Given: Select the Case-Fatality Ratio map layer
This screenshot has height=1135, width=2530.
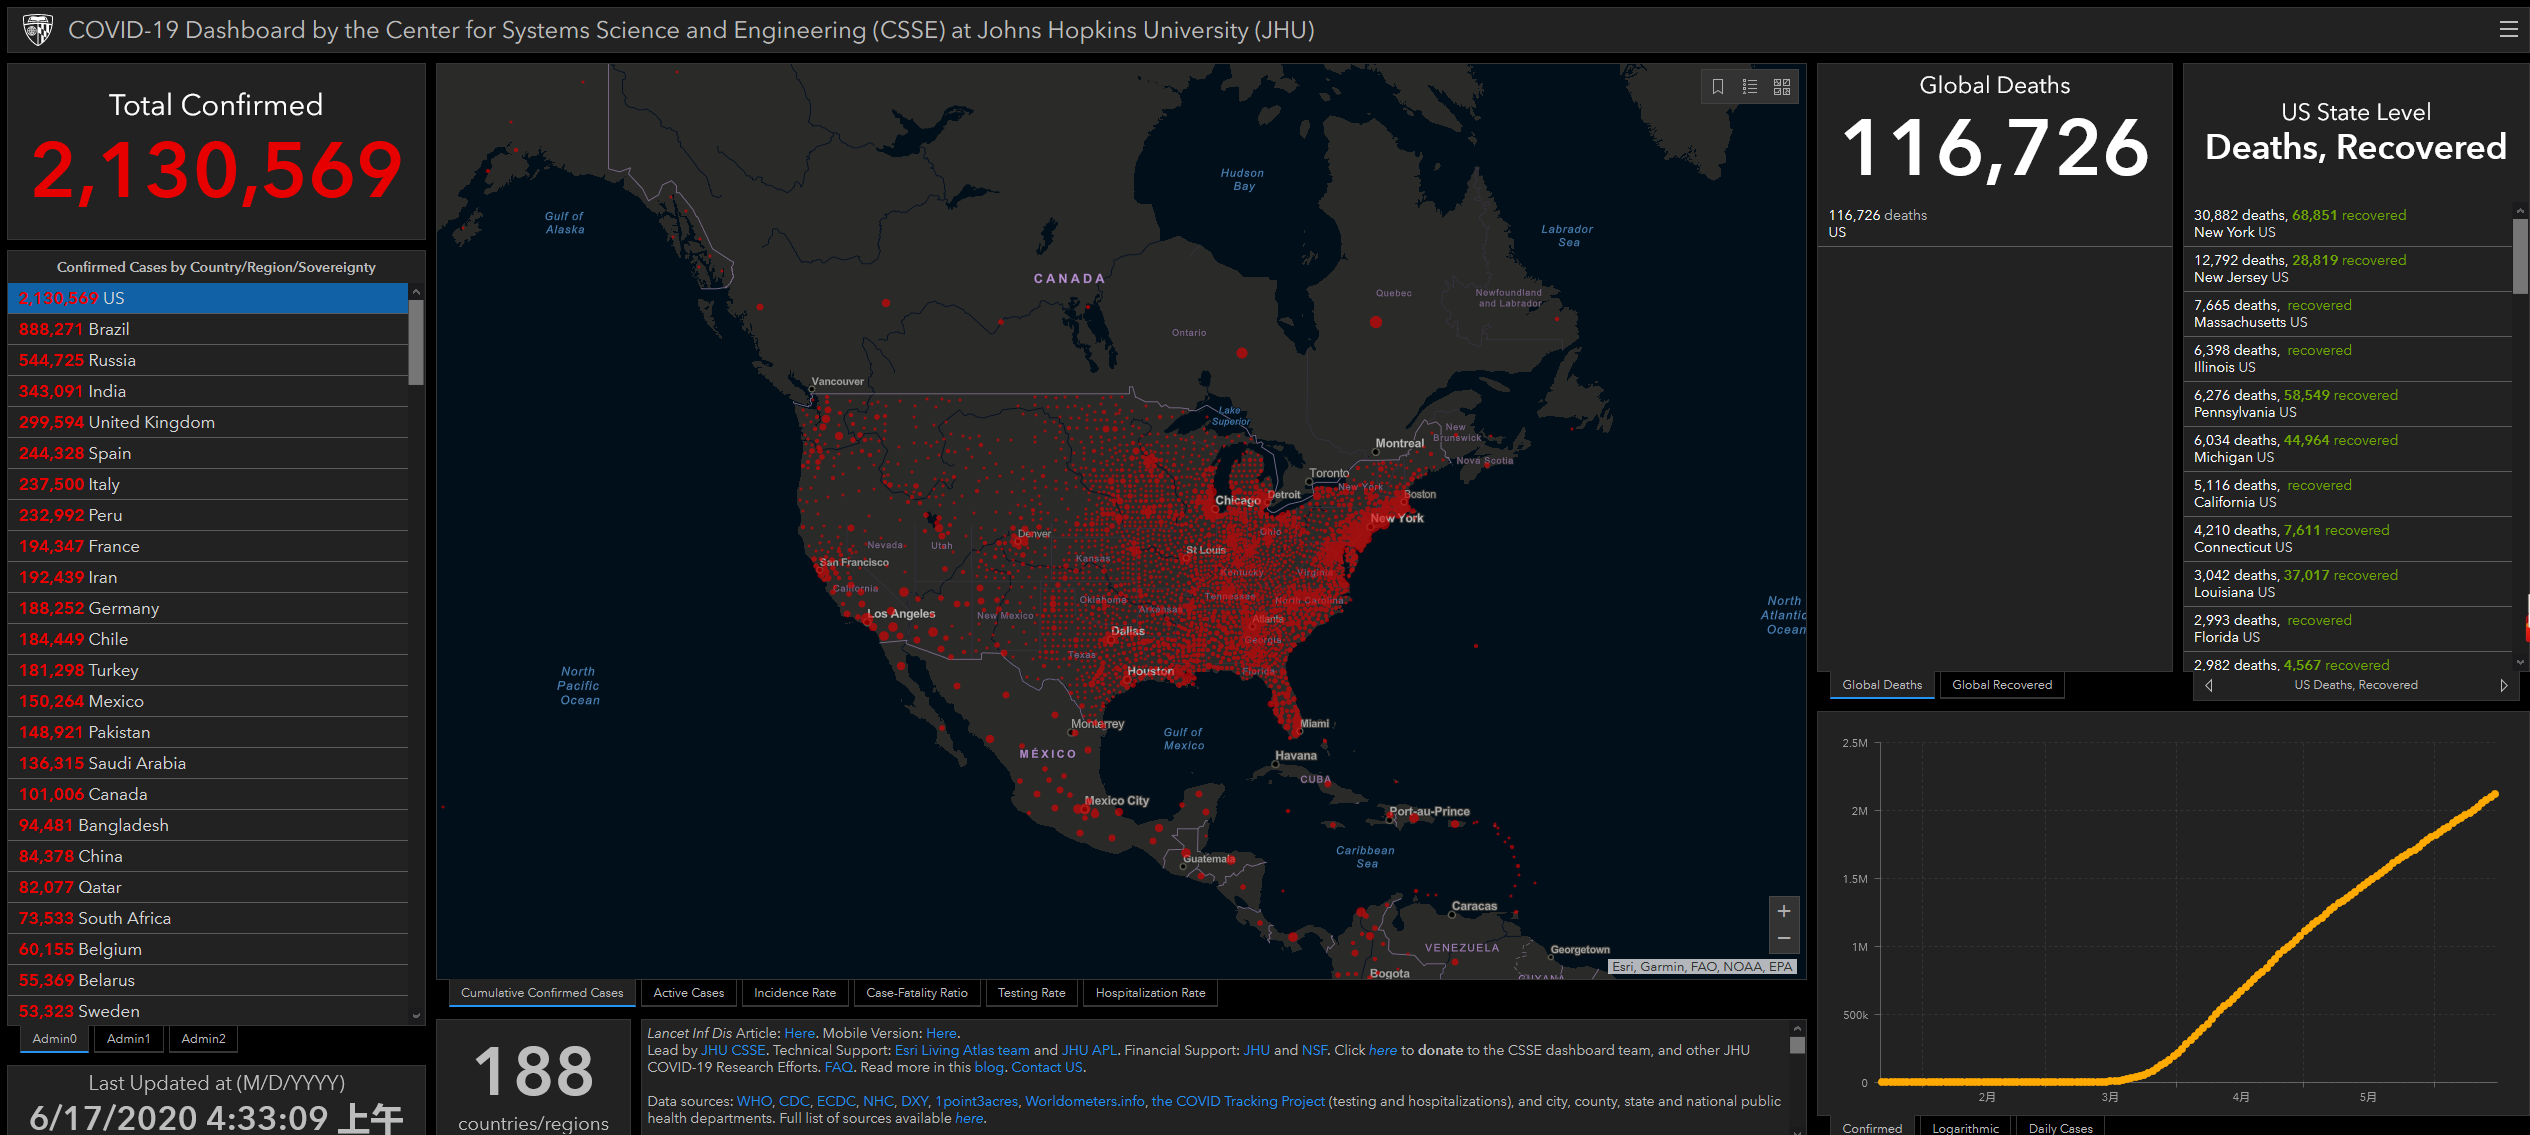Looking at the screenshot, I should pos(916,993).
